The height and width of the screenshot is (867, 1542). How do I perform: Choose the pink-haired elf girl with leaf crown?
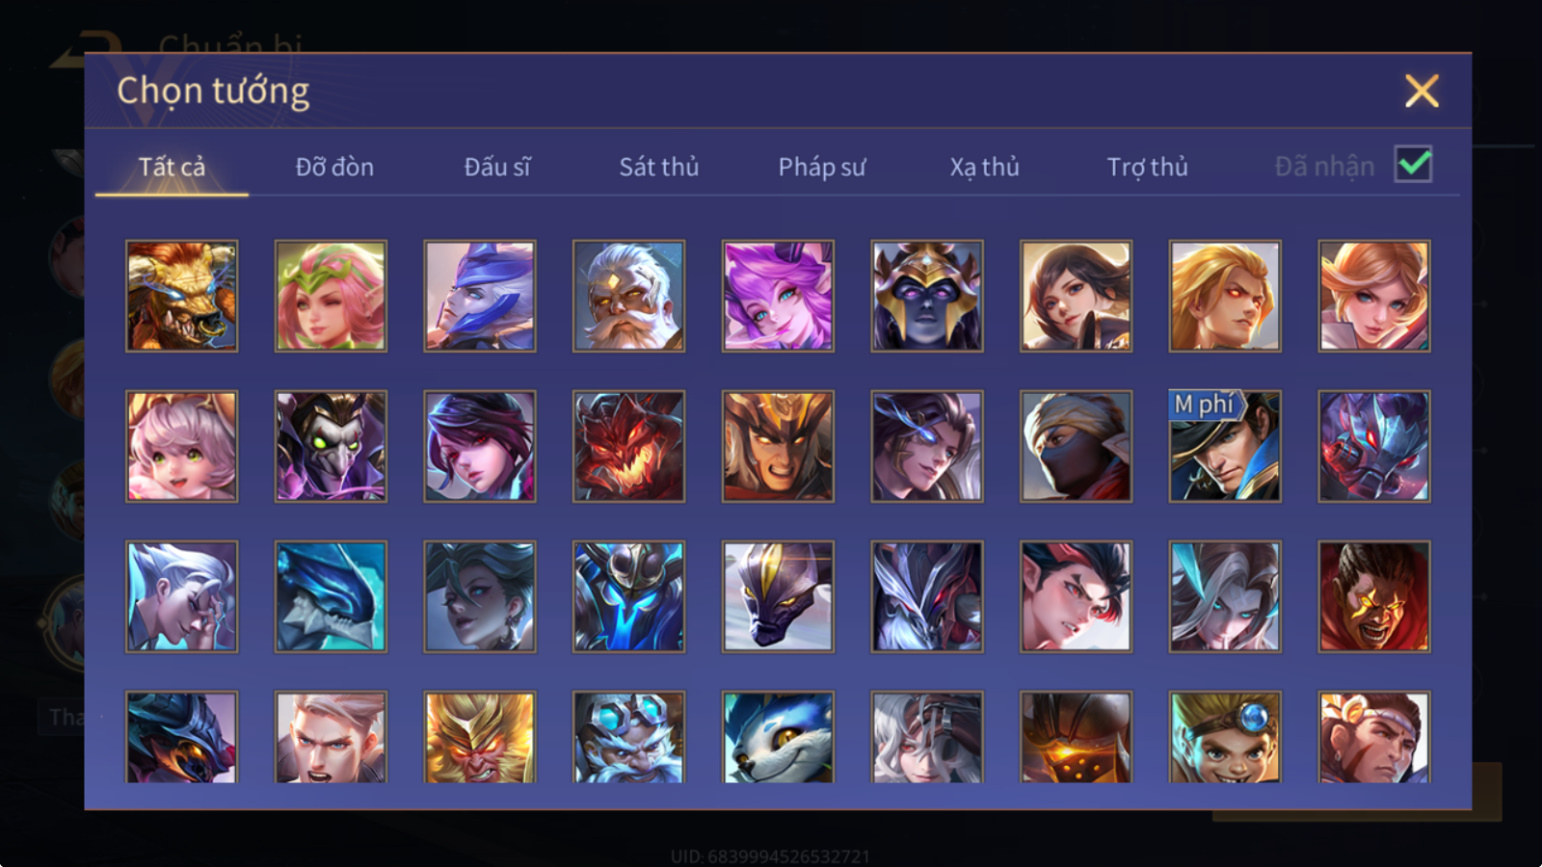331,296
